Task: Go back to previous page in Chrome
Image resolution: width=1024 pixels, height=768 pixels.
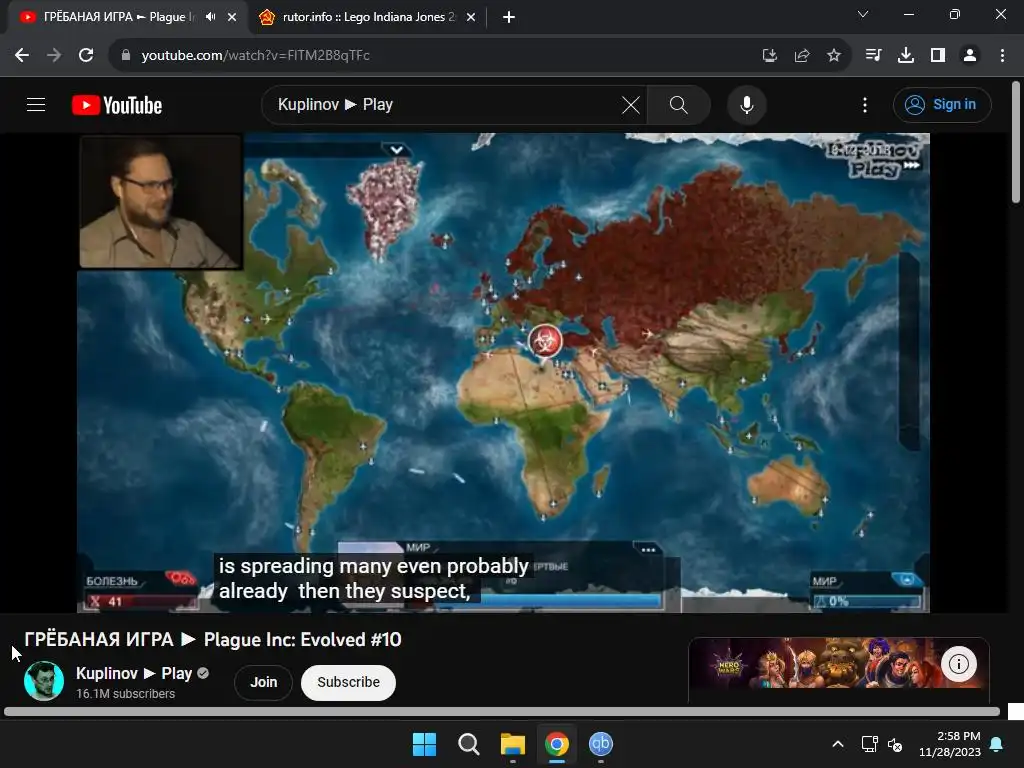Action: coord(22,56)
